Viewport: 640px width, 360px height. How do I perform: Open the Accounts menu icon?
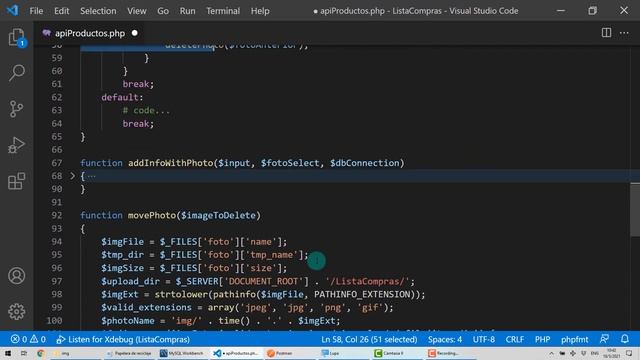16,276
